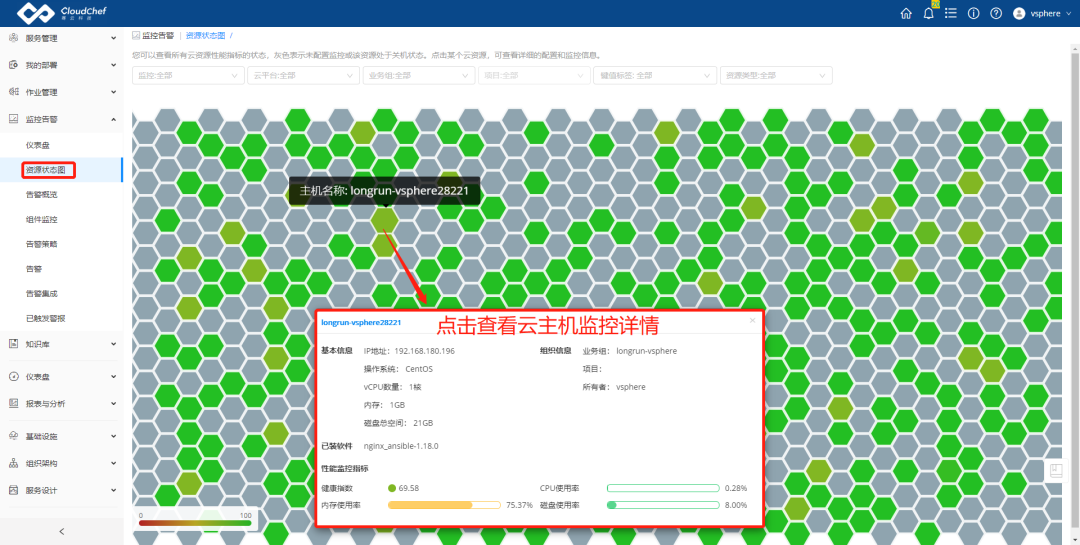Viewport: 1080px width, 545px height.
Task: Open the 已触发警报 sidebar item
Action: tap(45, 318)
